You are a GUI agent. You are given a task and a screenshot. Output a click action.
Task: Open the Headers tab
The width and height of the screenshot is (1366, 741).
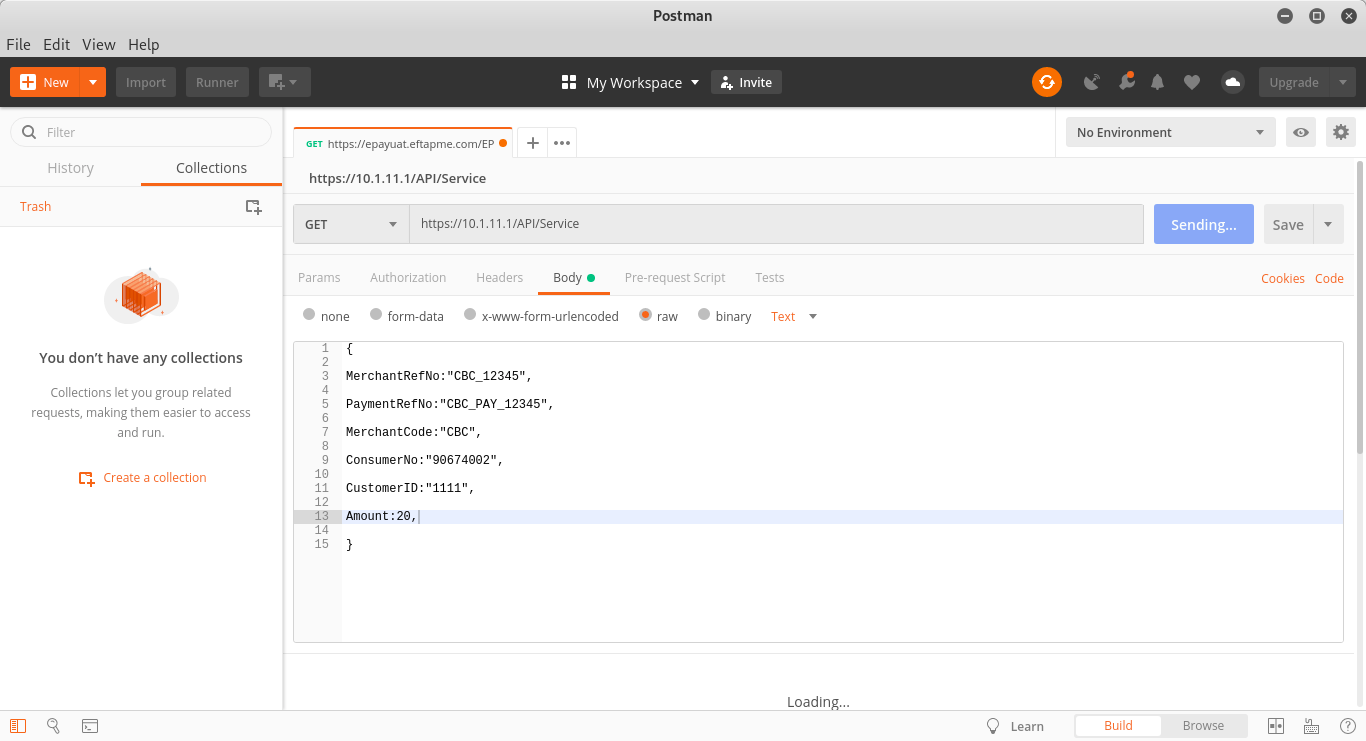[x=499, y=277]
